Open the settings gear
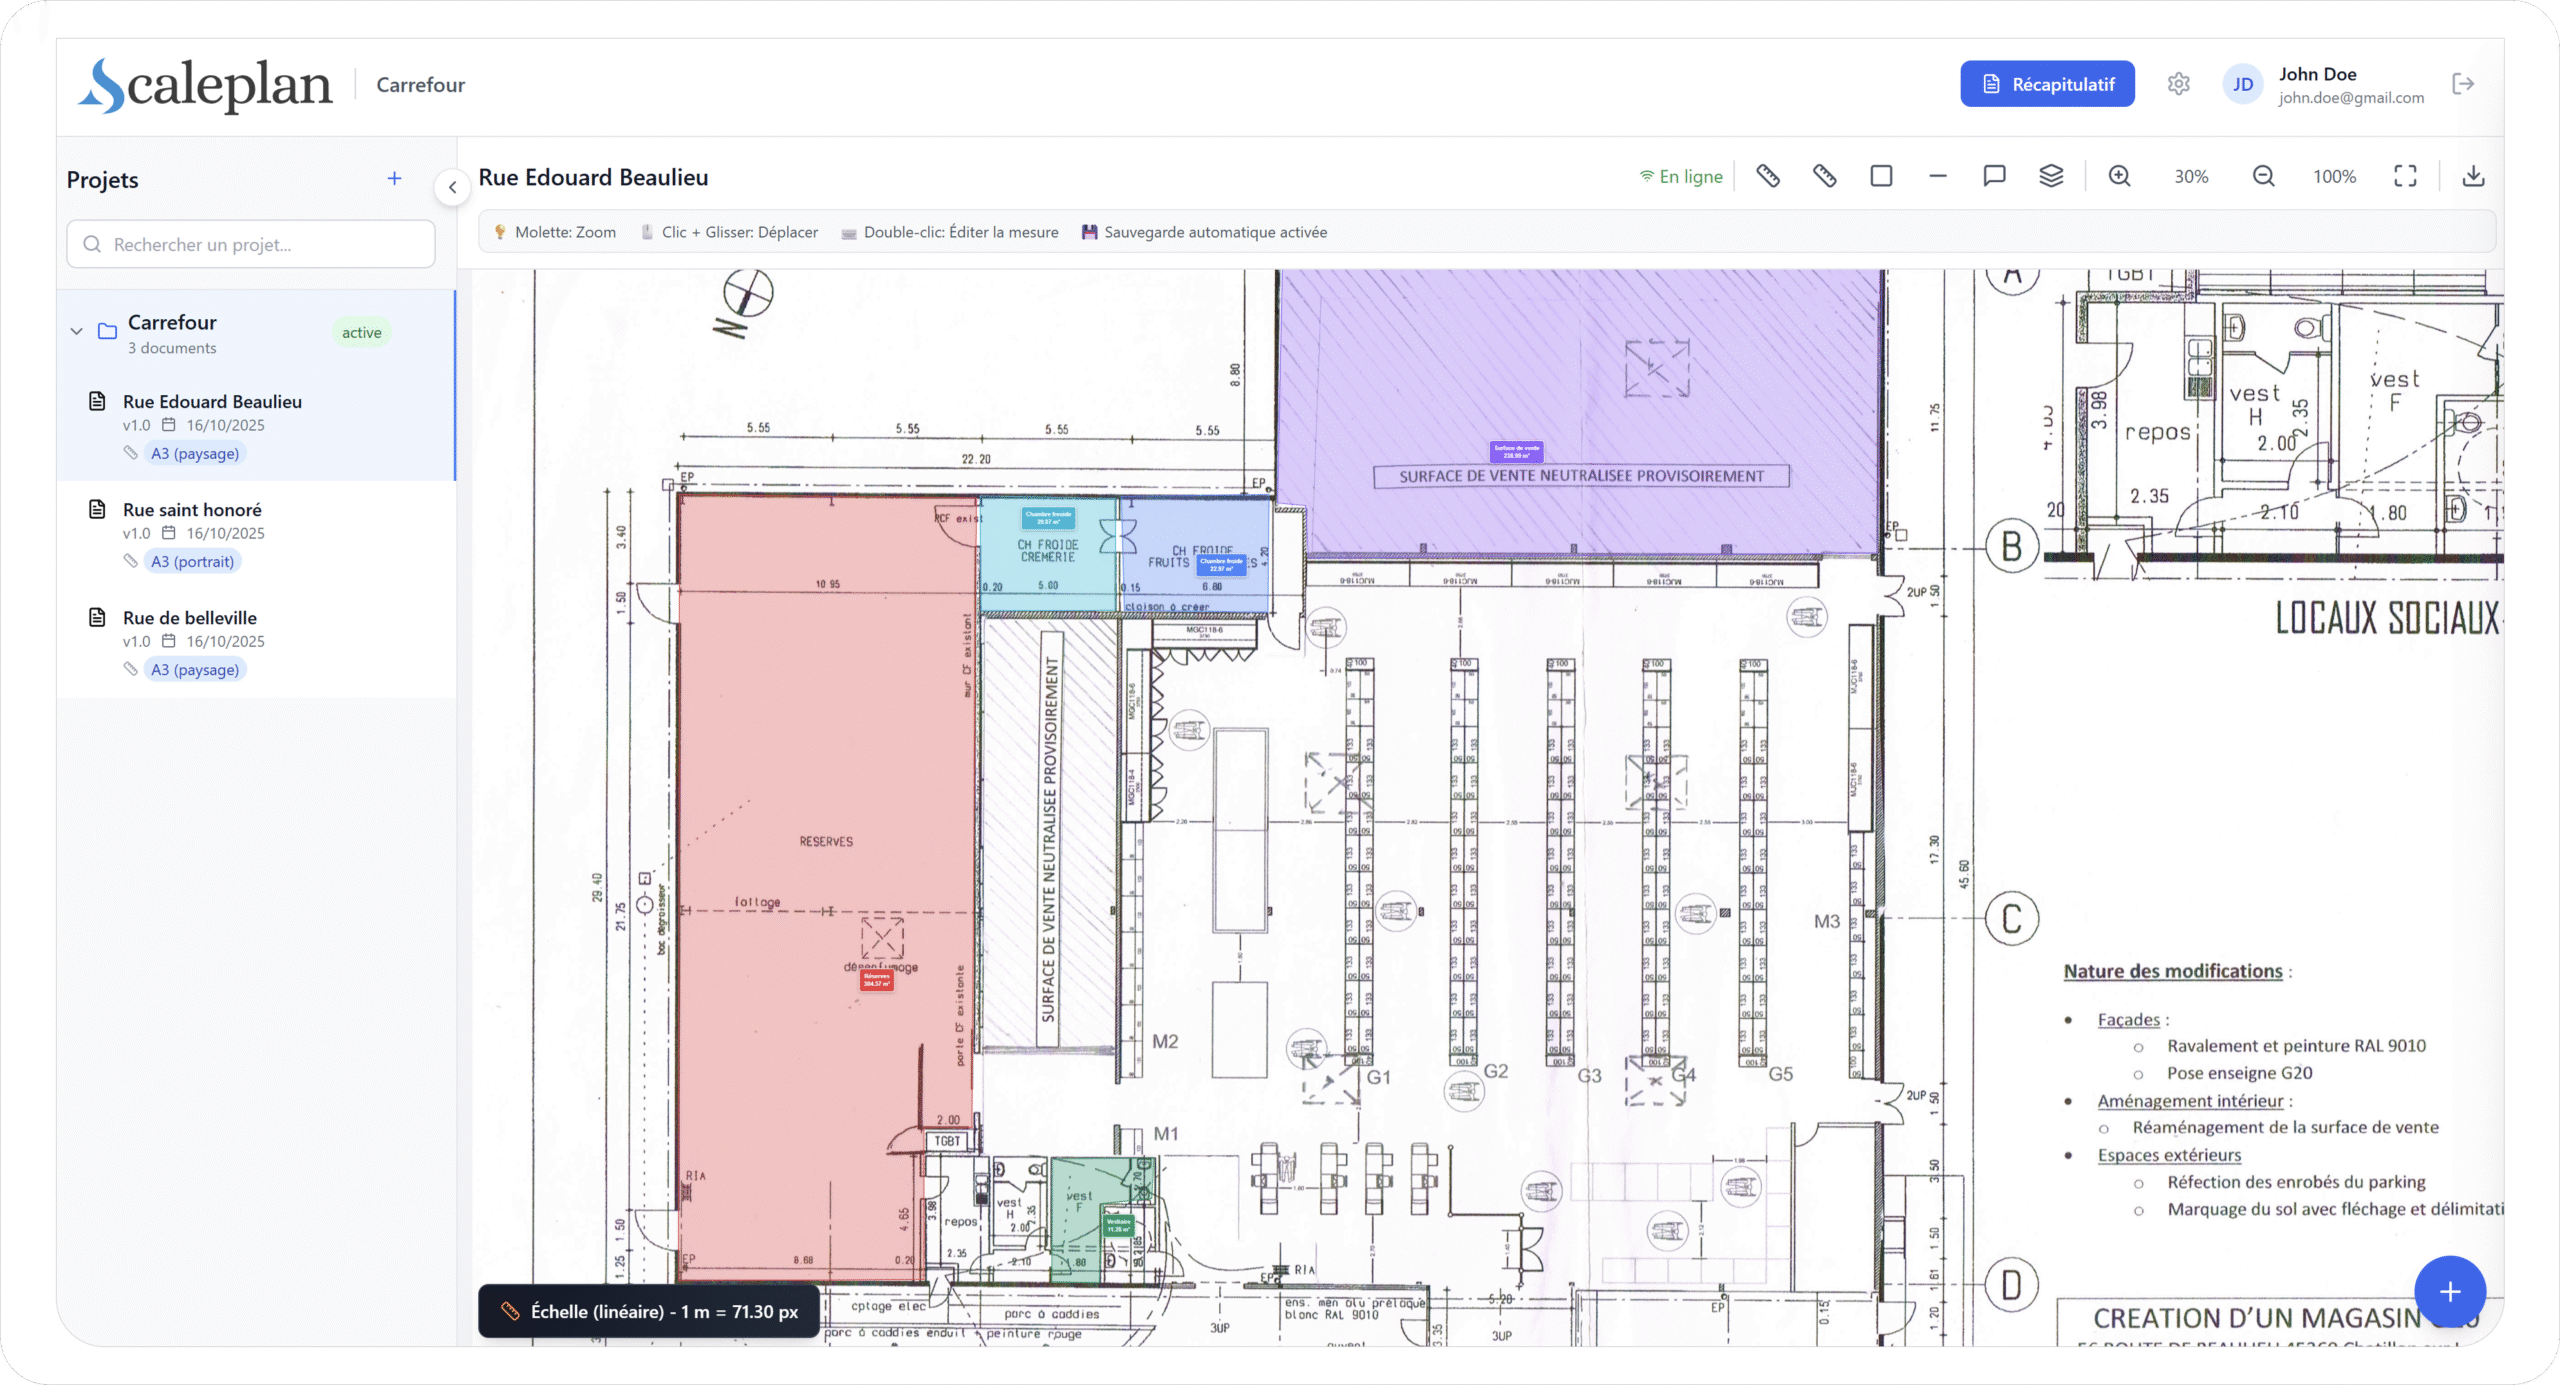 (2179, 84)
